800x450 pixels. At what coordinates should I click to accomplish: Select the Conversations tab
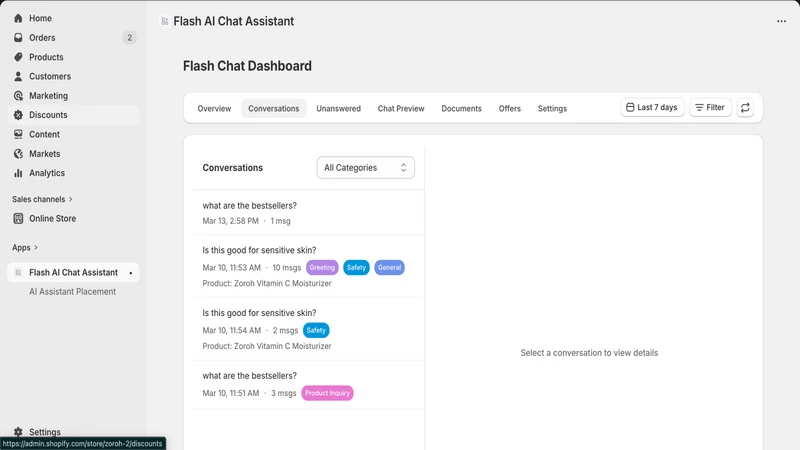(273, 109)
